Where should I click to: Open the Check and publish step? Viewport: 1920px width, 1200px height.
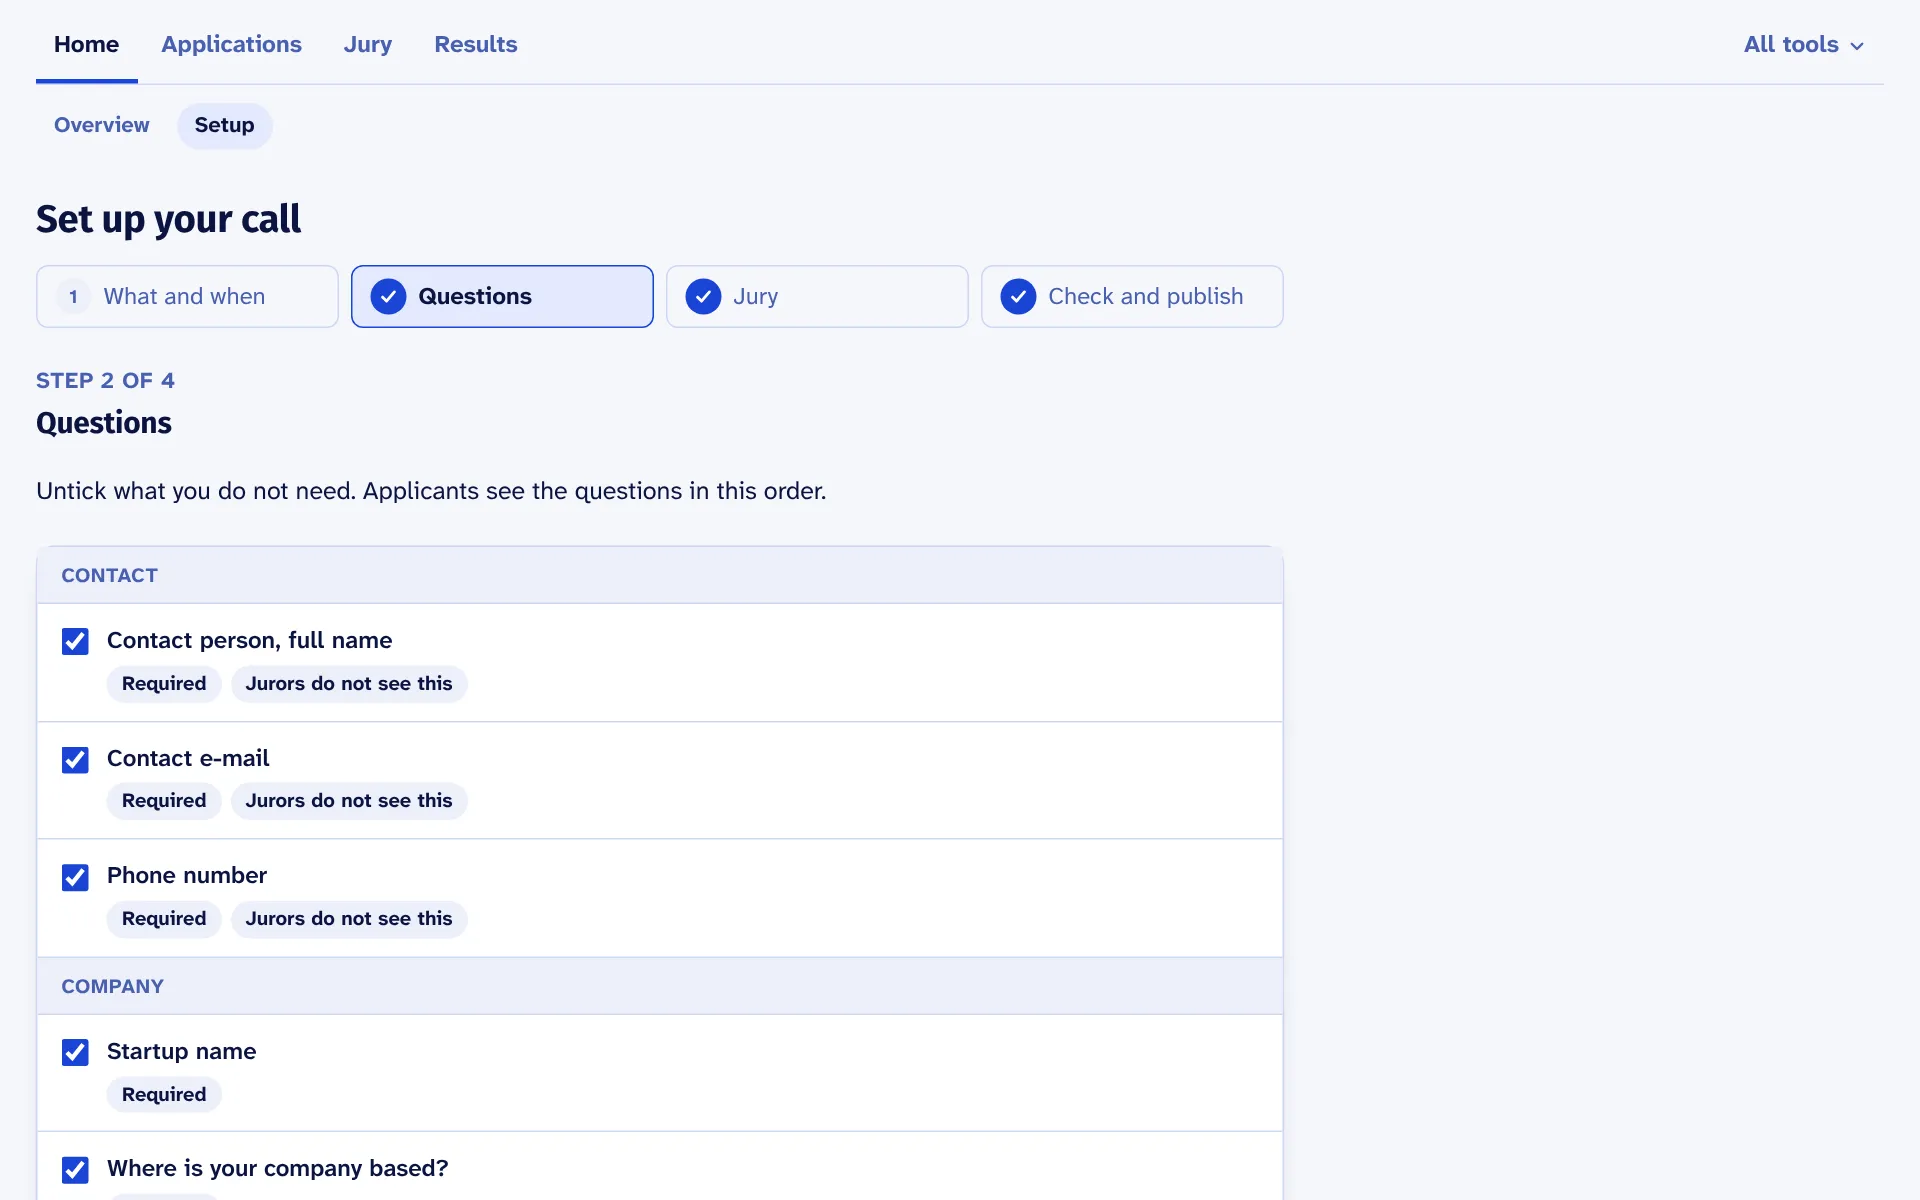[1132, 296]
